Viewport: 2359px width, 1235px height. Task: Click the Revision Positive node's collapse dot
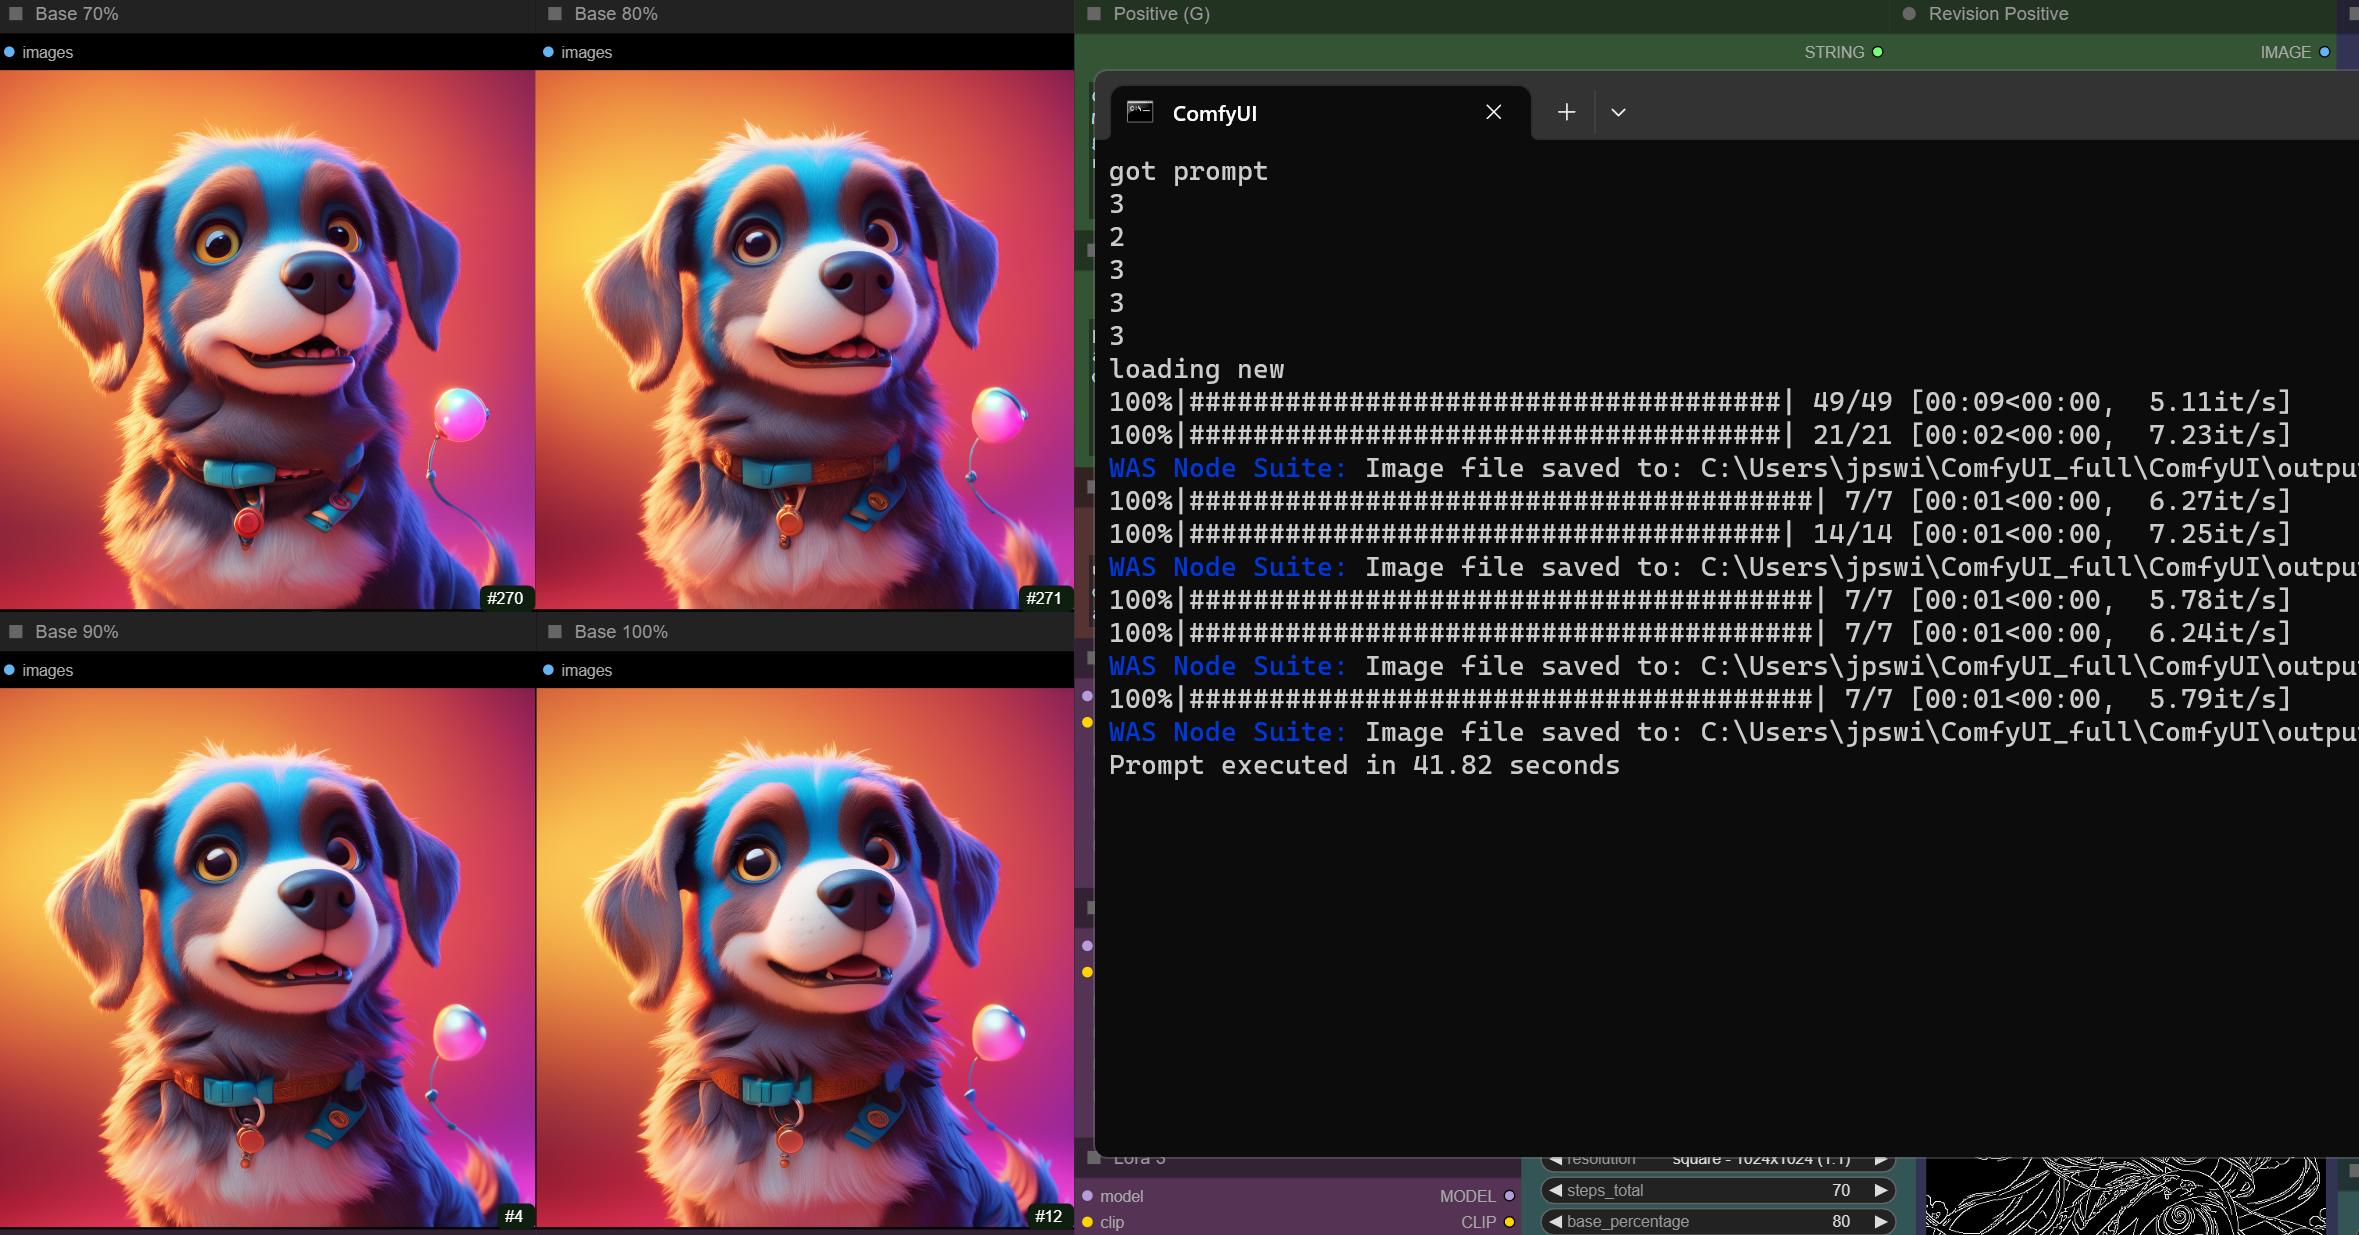click(1909, 14)
